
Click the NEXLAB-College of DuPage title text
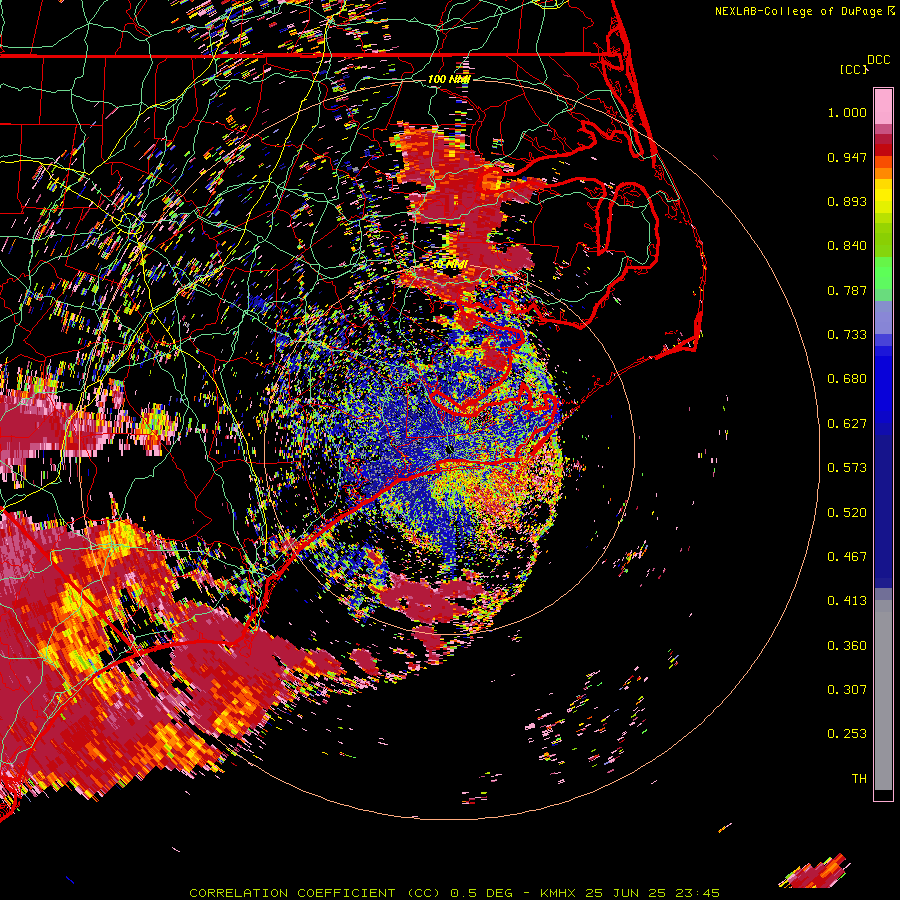(804, 11)
